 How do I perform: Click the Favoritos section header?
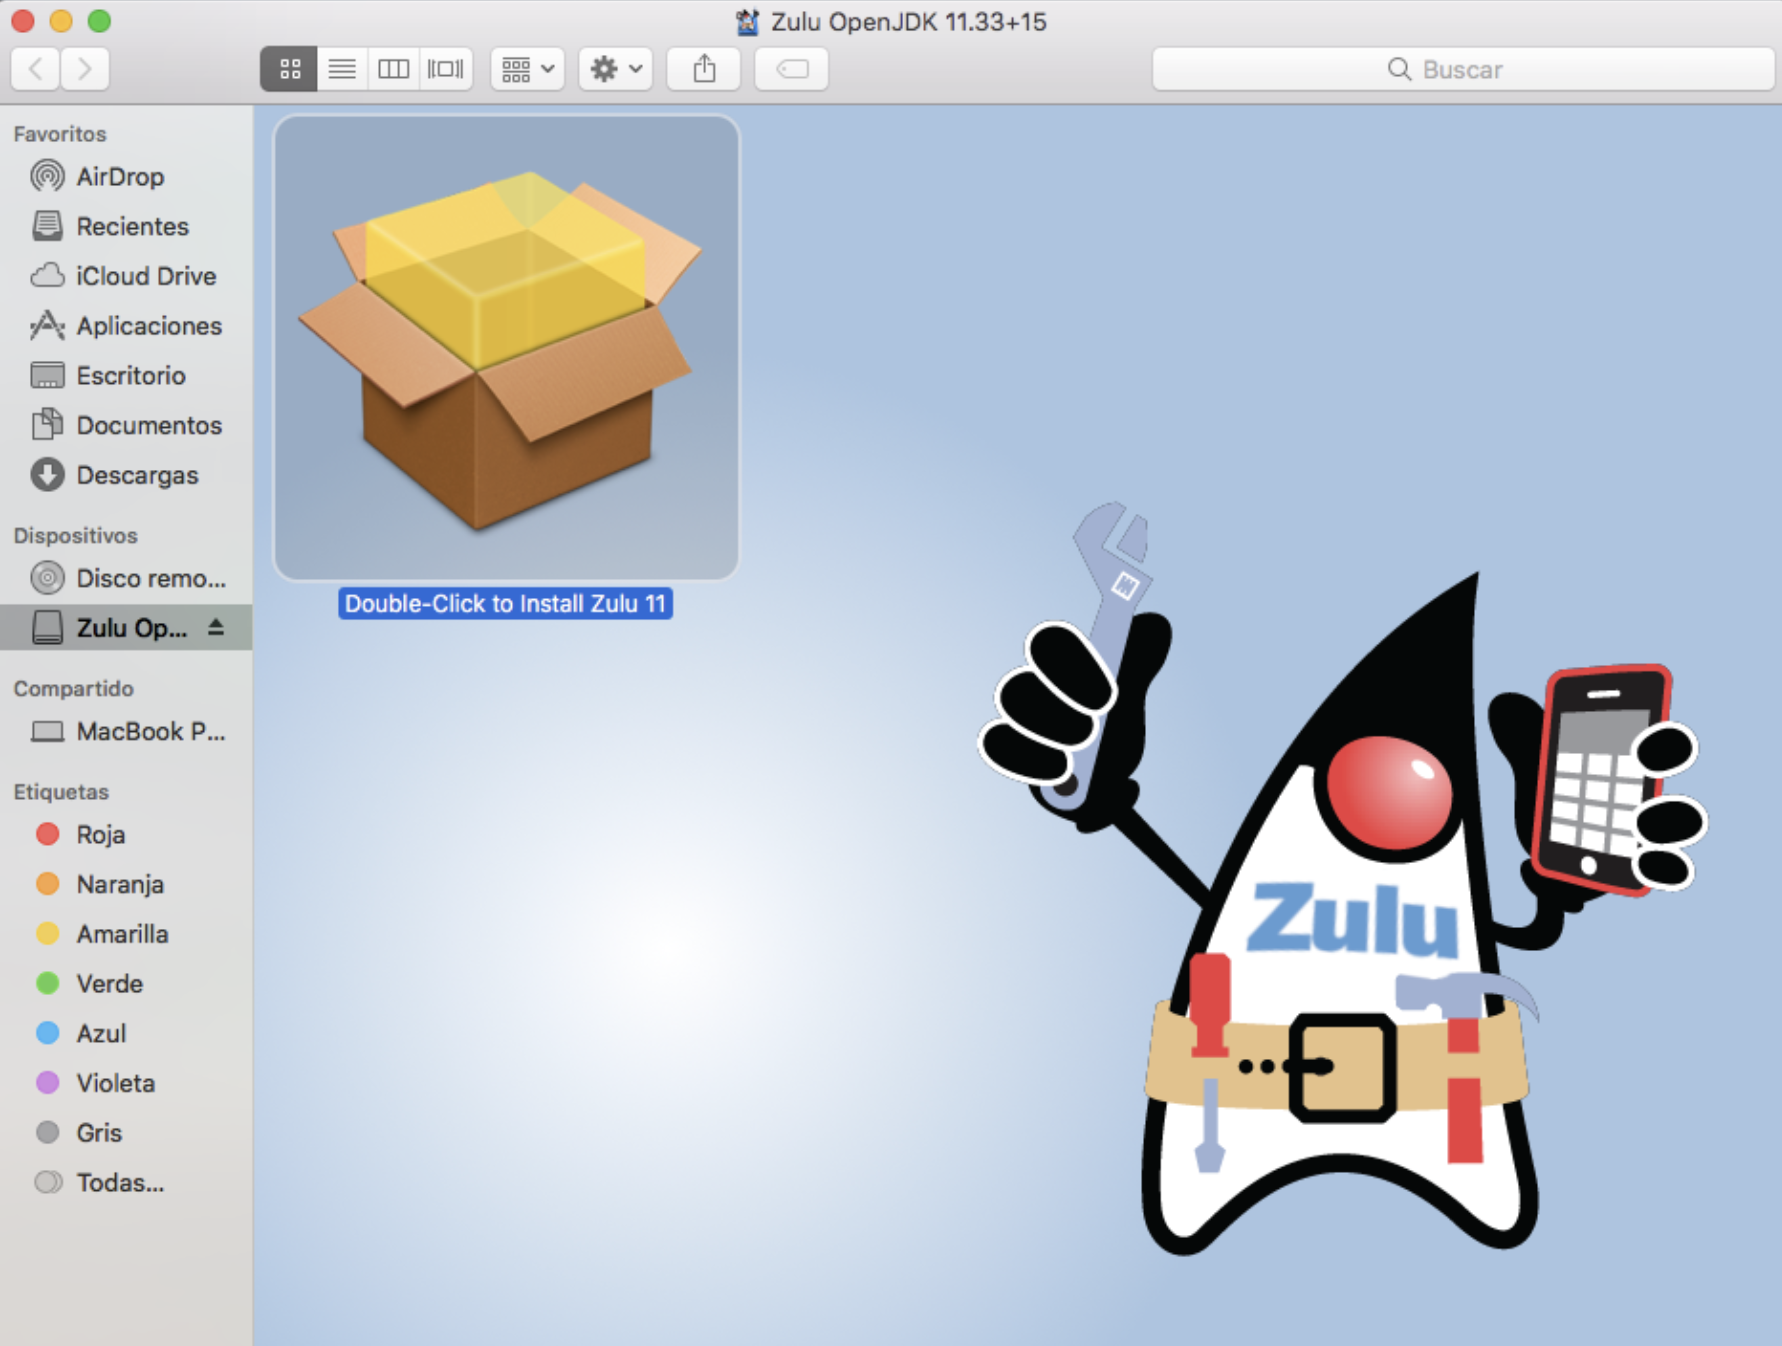60,134
